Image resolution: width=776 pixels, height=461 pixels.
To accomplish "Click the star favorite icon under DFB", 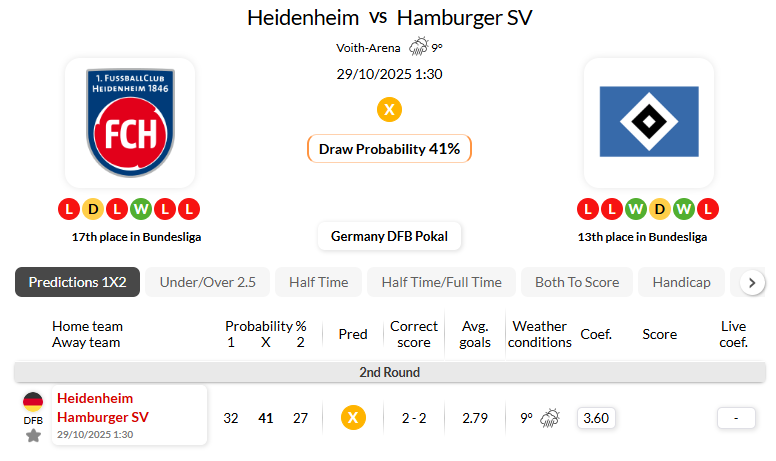I will tap(33, 436).
